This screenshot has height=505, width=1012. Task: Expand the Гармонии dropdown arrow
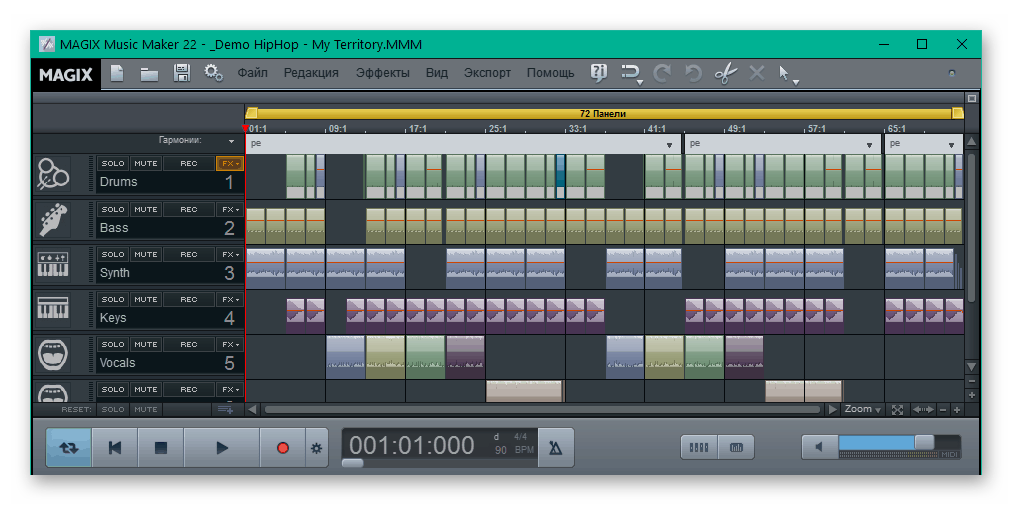point(231,141)
